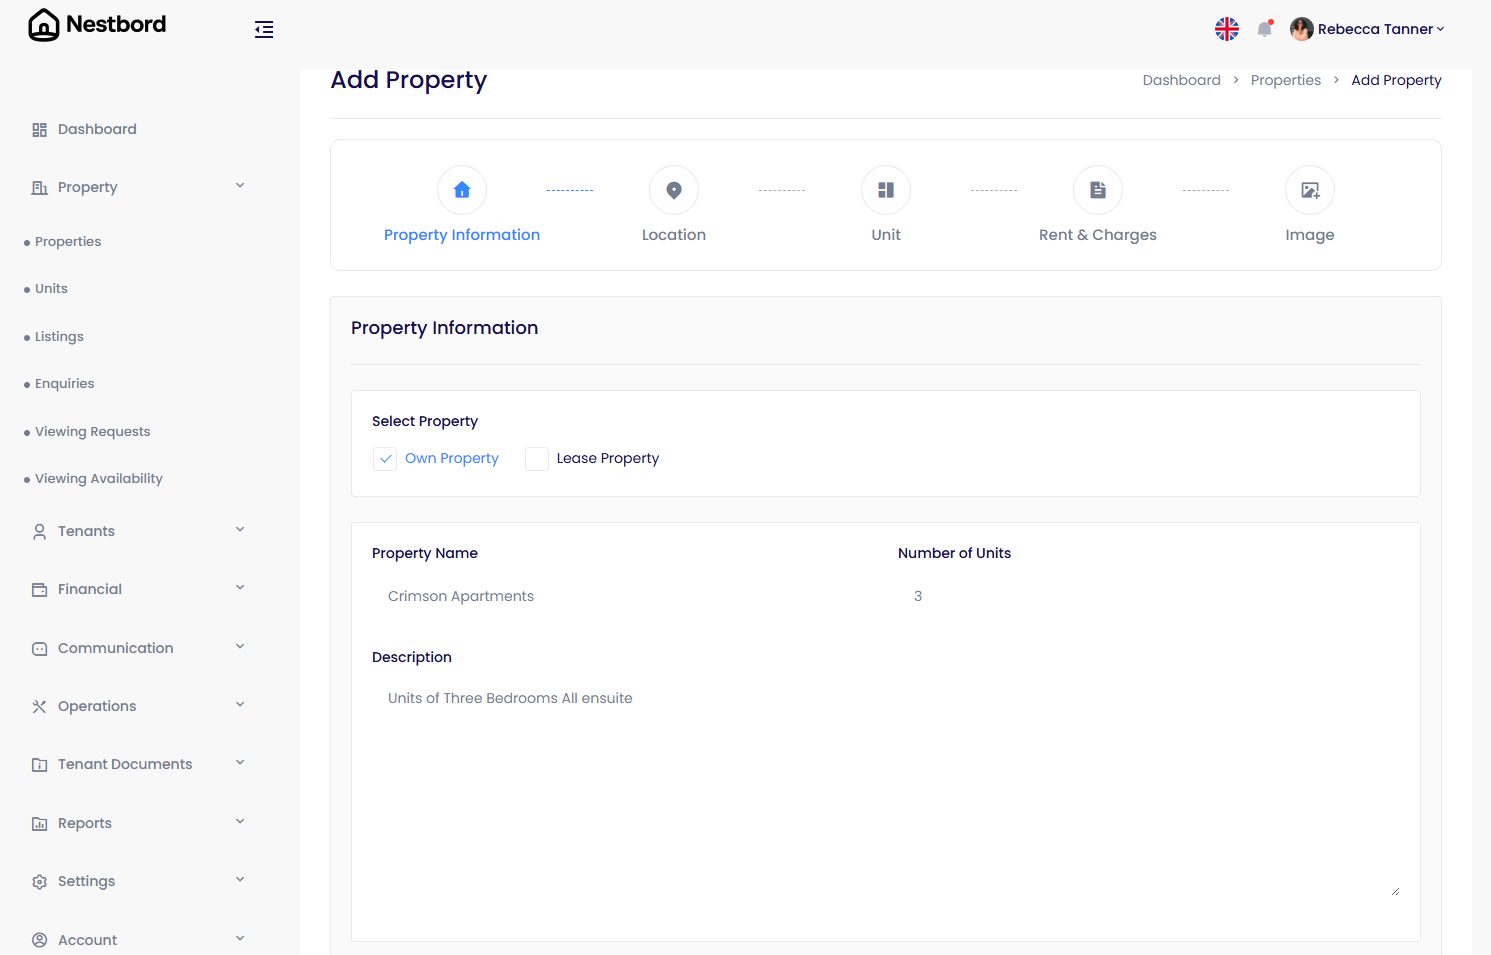Open Viewing Requests from the sidebar

click(x=92, y=431)
